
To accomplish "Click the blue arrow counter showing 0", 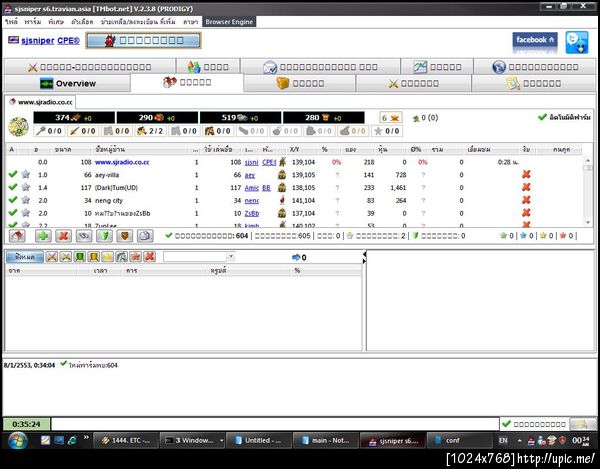I will [x=299, y=257].
